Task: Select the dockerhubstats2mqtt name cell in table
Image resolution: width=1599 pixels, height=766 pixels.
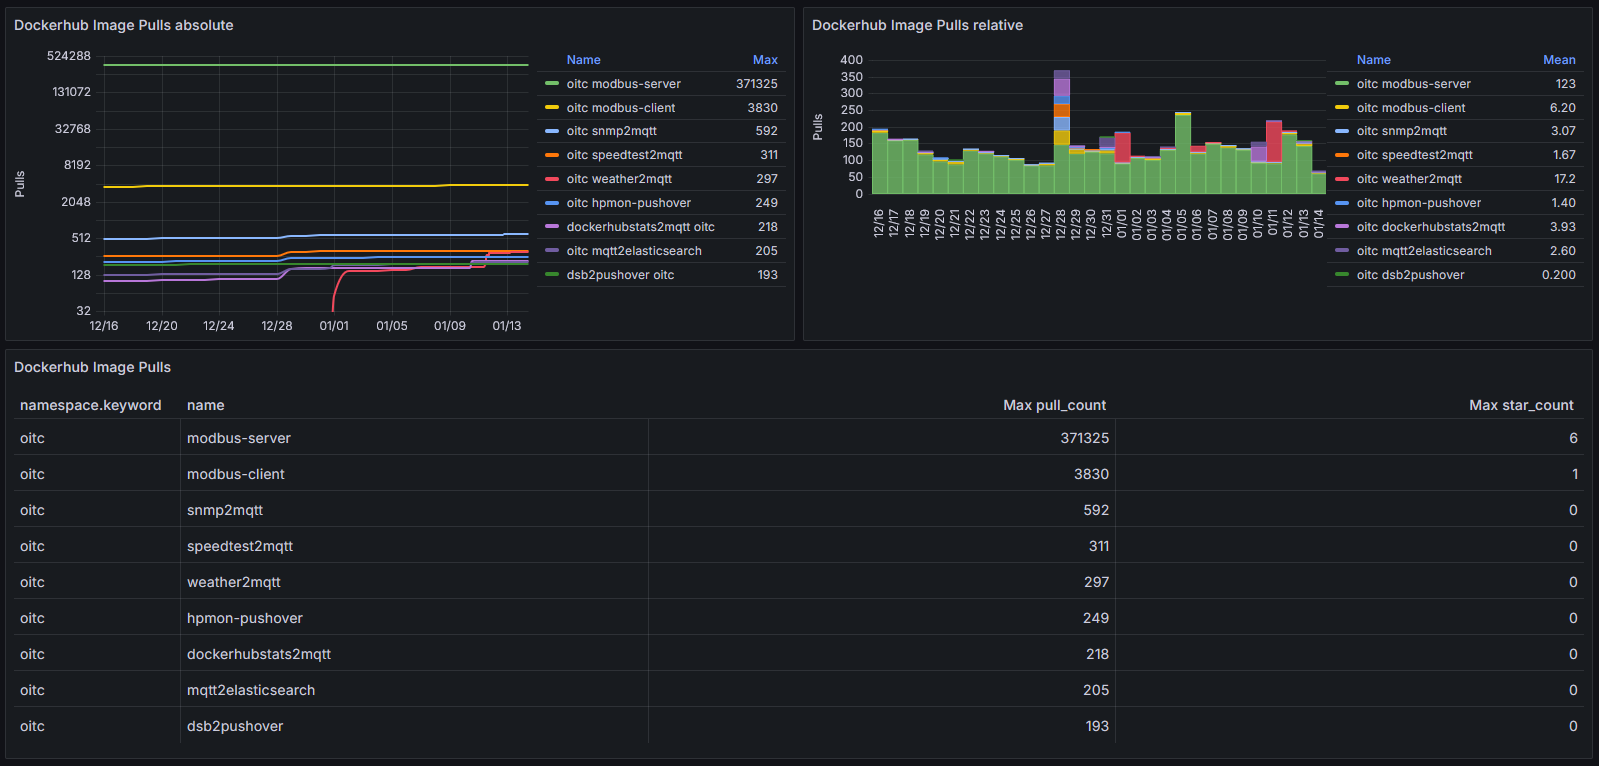Action: coord(414,654)
